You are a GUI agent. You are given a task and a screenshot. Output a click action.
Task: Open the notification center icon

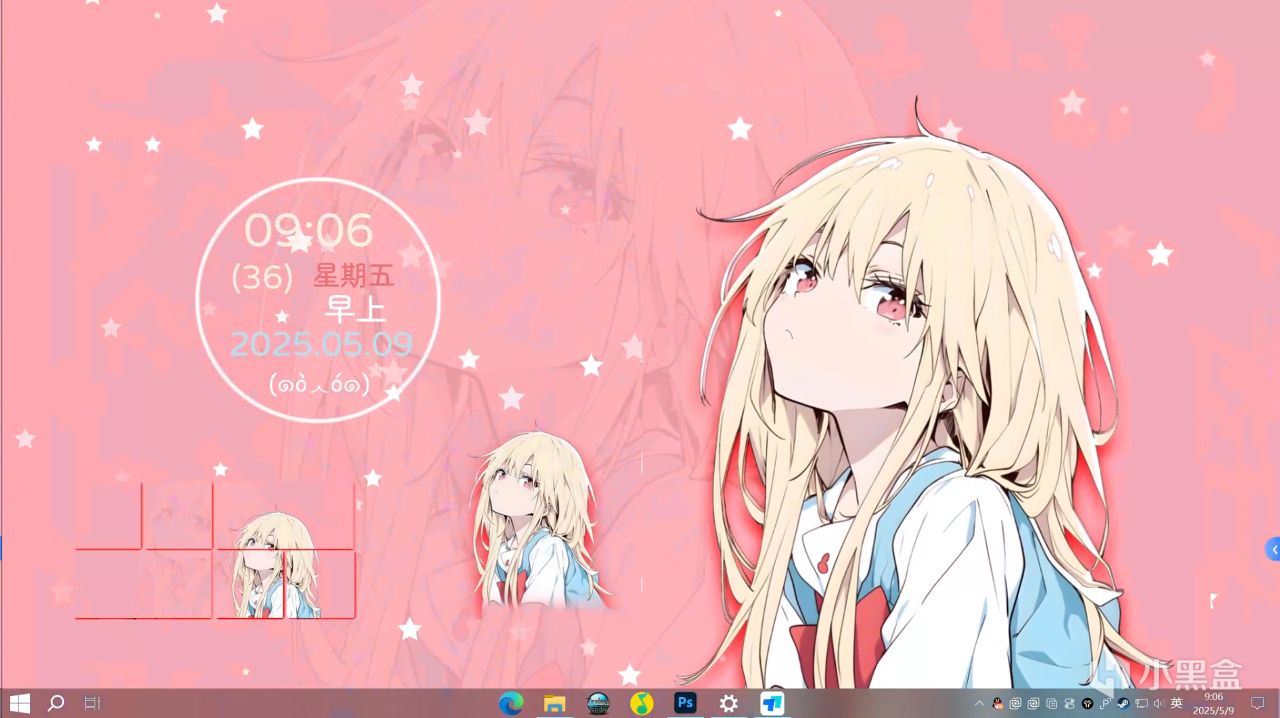pos(1258,703)
